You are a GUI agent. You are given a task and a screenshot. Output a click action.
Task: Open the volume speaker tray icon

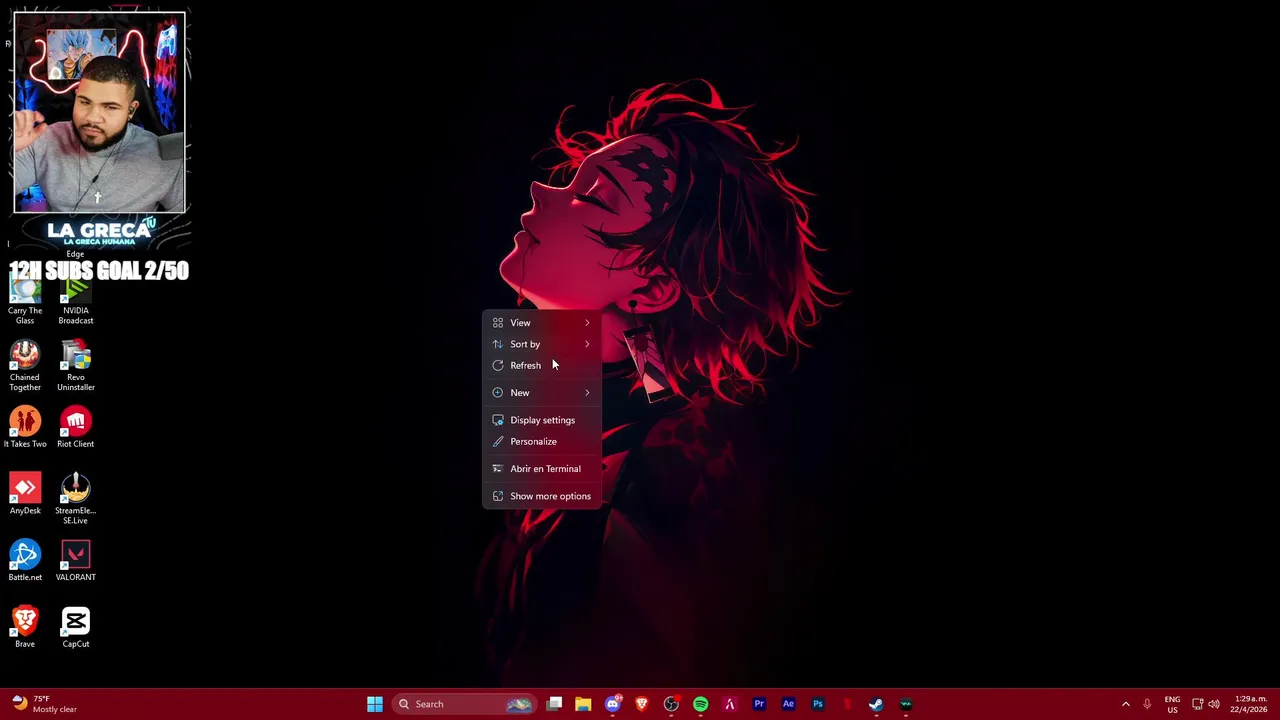tap(1214, 704)
